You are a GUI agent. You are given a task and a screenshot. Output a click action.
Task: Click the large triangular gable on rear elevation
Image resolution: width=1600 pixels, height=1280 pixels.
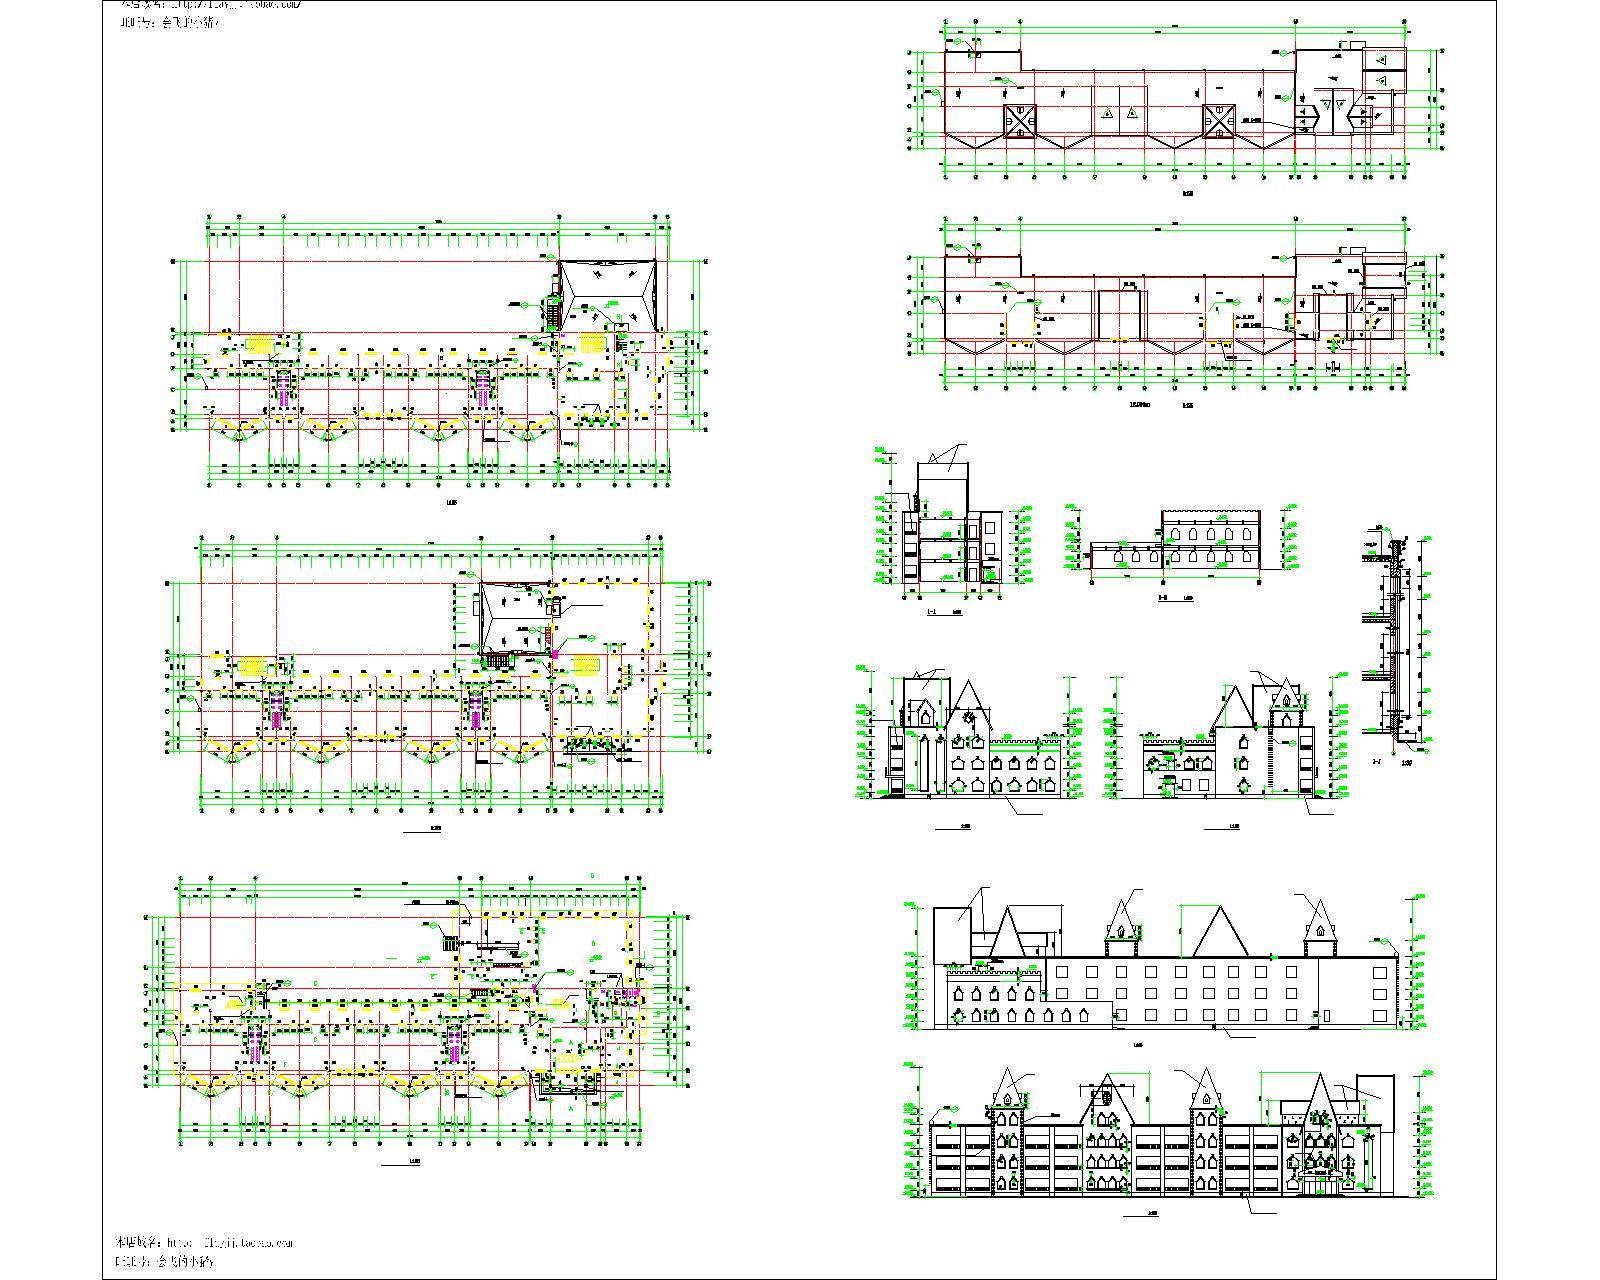tap(1222, 930)
